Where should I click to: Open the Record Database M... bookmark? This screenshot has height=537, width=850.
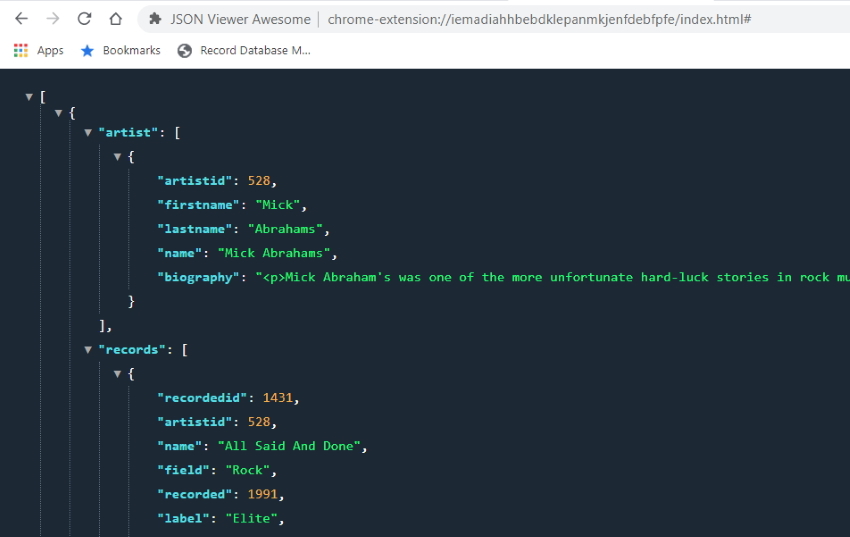pyautogui.click(x=255, y=50)
